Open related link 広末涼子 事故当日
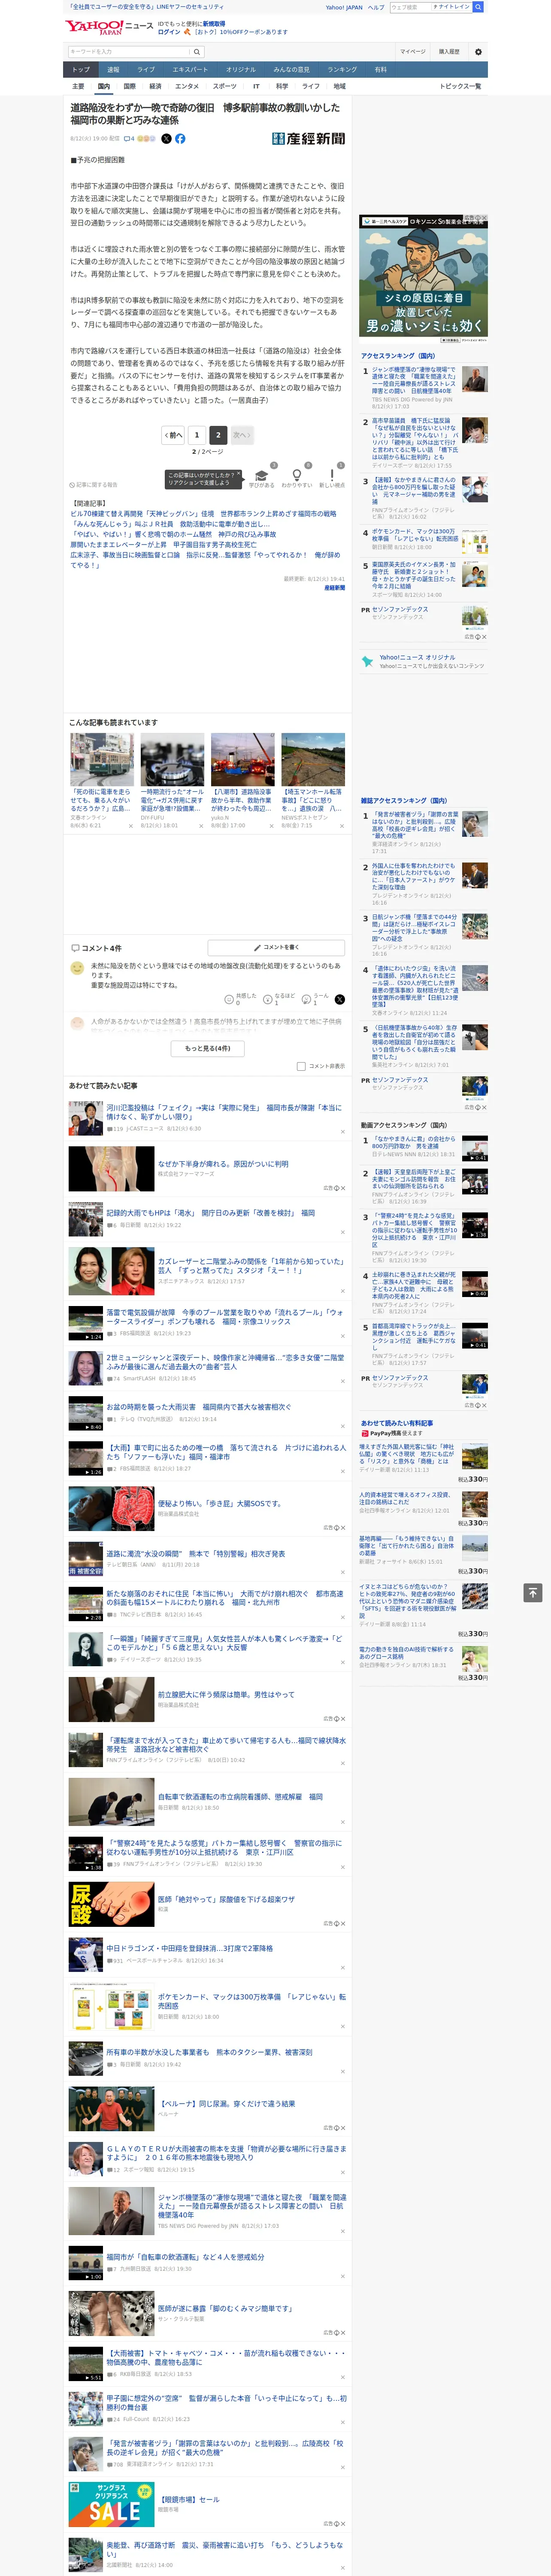Viewport: 551px width, 2576px height. pos(205,560)
